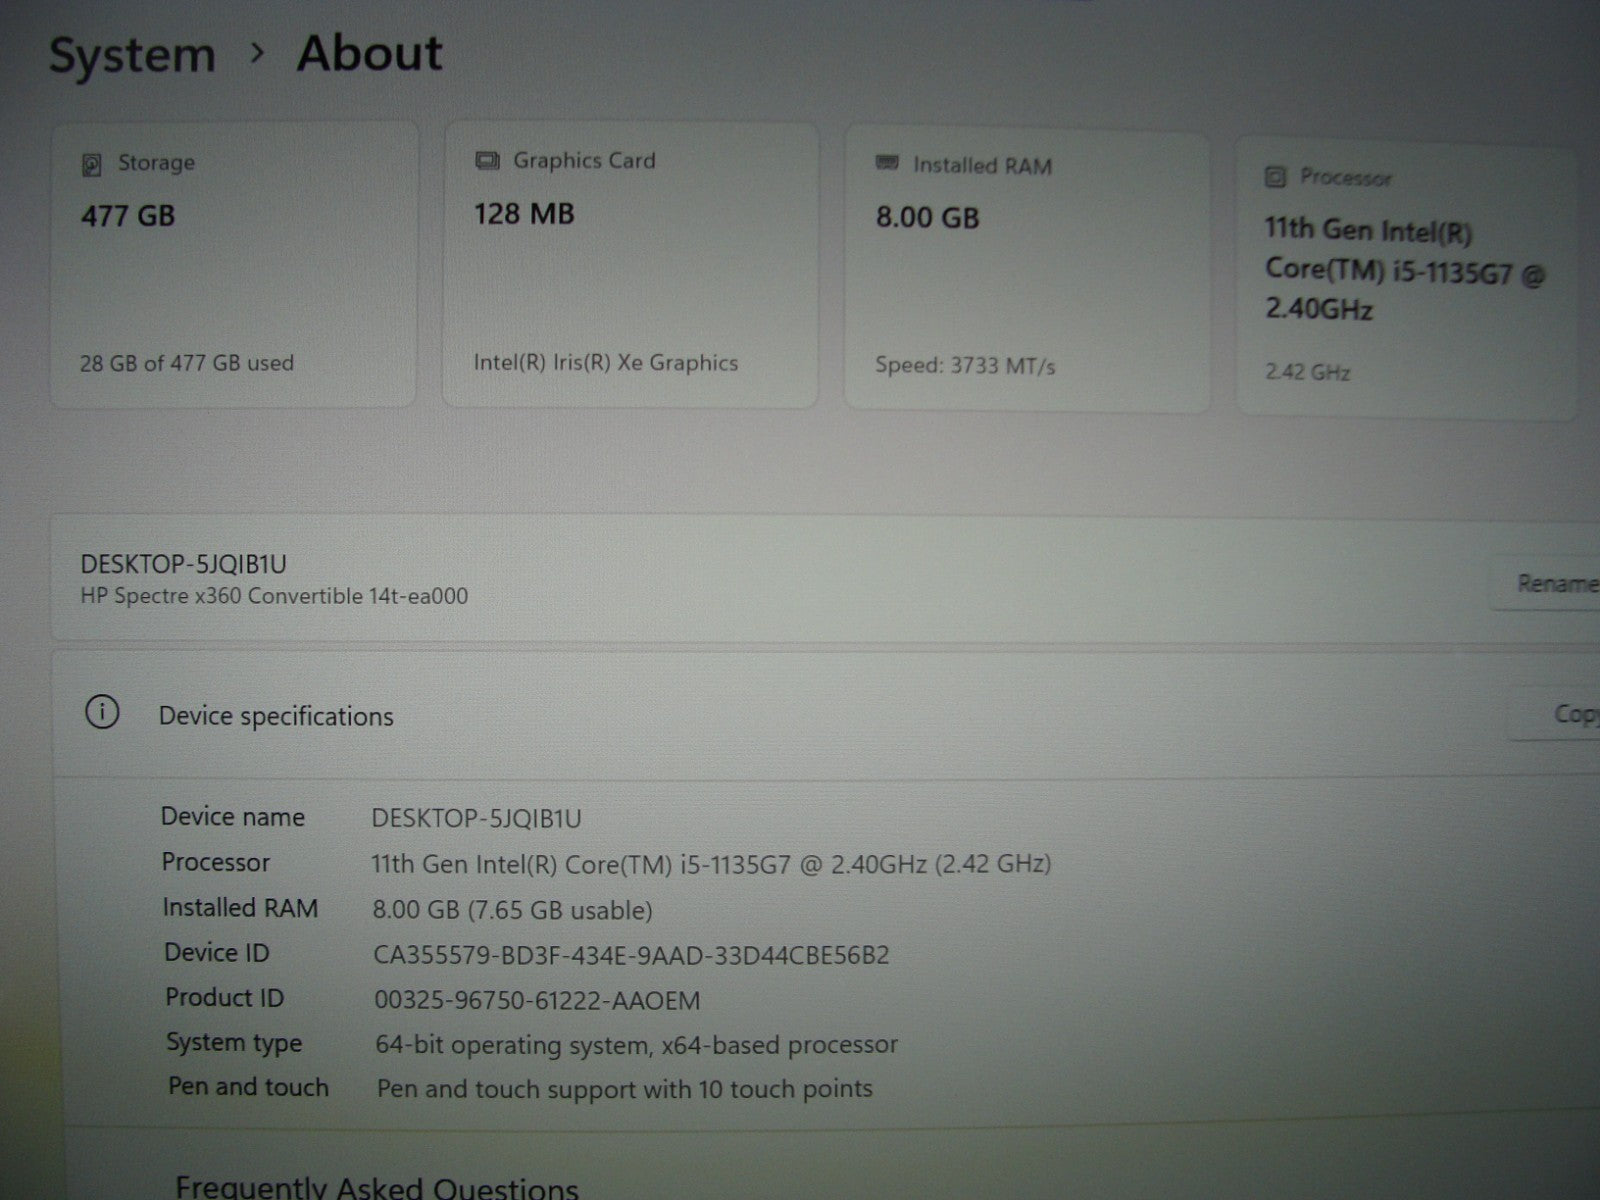Viewport: 1600px width, 1200px height.
Task: Click the 8.00 GB Installed RAM card
Action: tap(1026, 270)
